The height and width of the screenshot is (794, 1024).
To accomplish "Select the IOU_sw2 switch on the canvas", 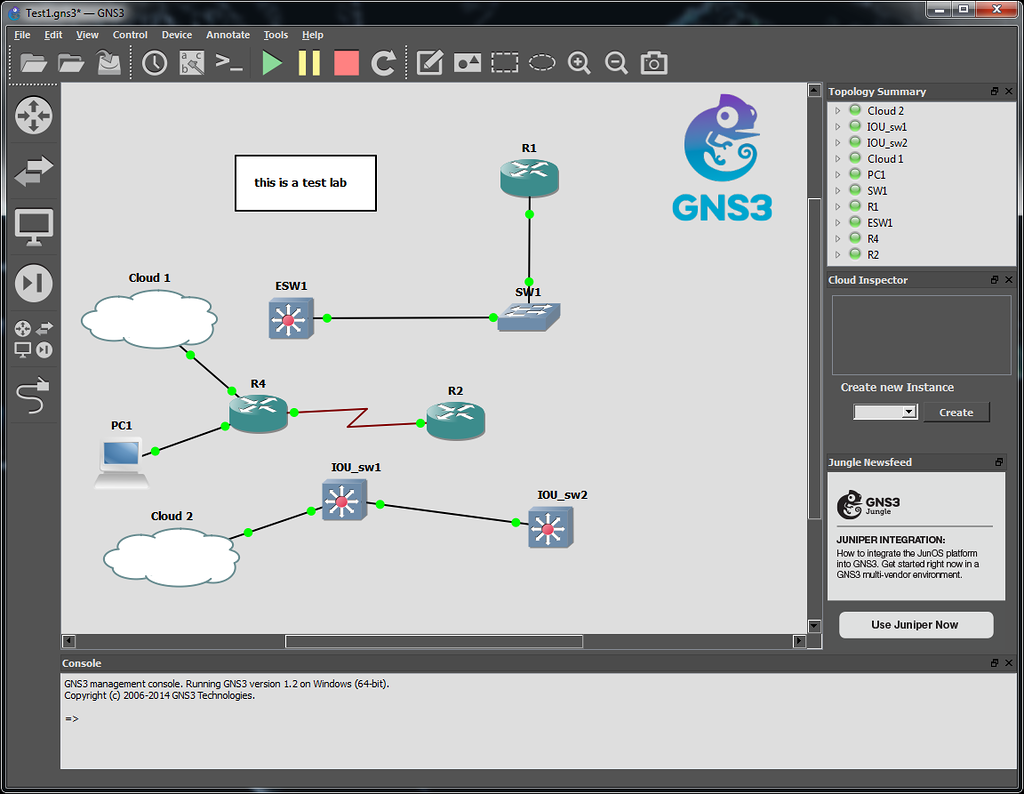I will pyautogui.click(x=551, y=527).
